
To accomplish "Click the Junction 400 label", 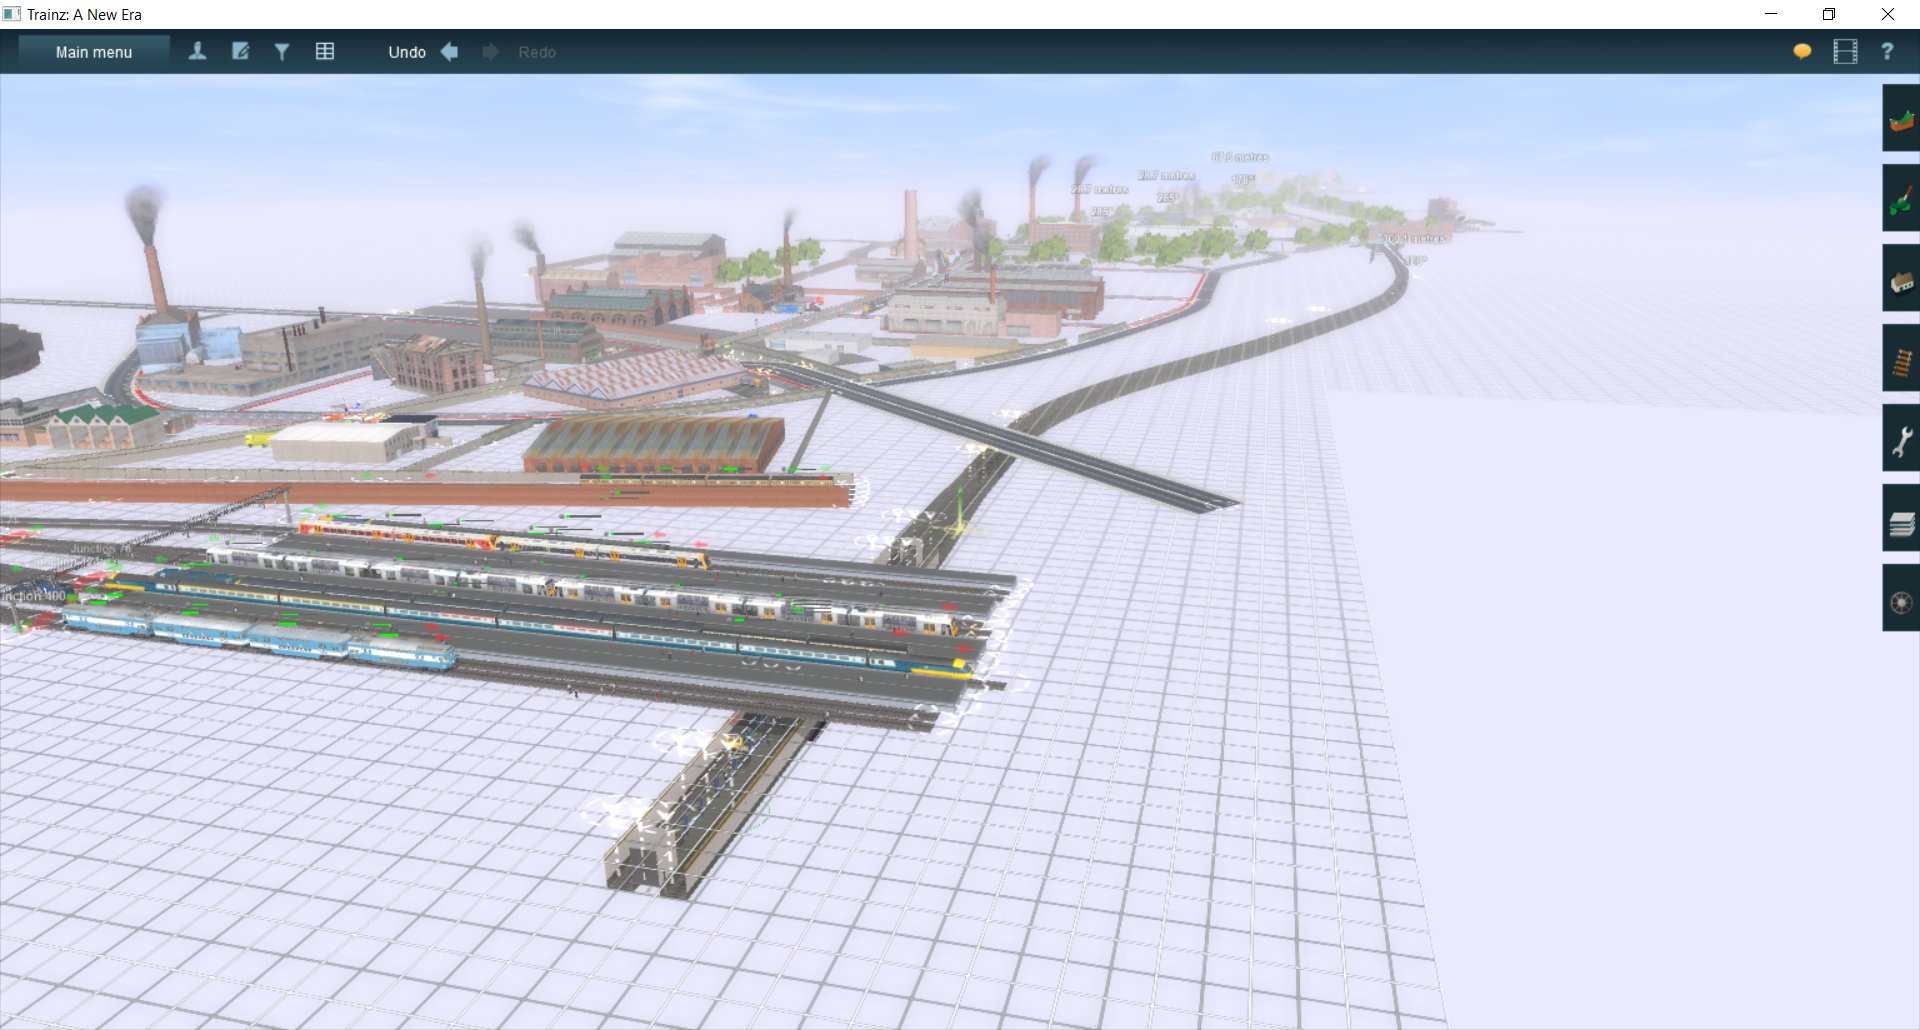I will coord(33,596).
